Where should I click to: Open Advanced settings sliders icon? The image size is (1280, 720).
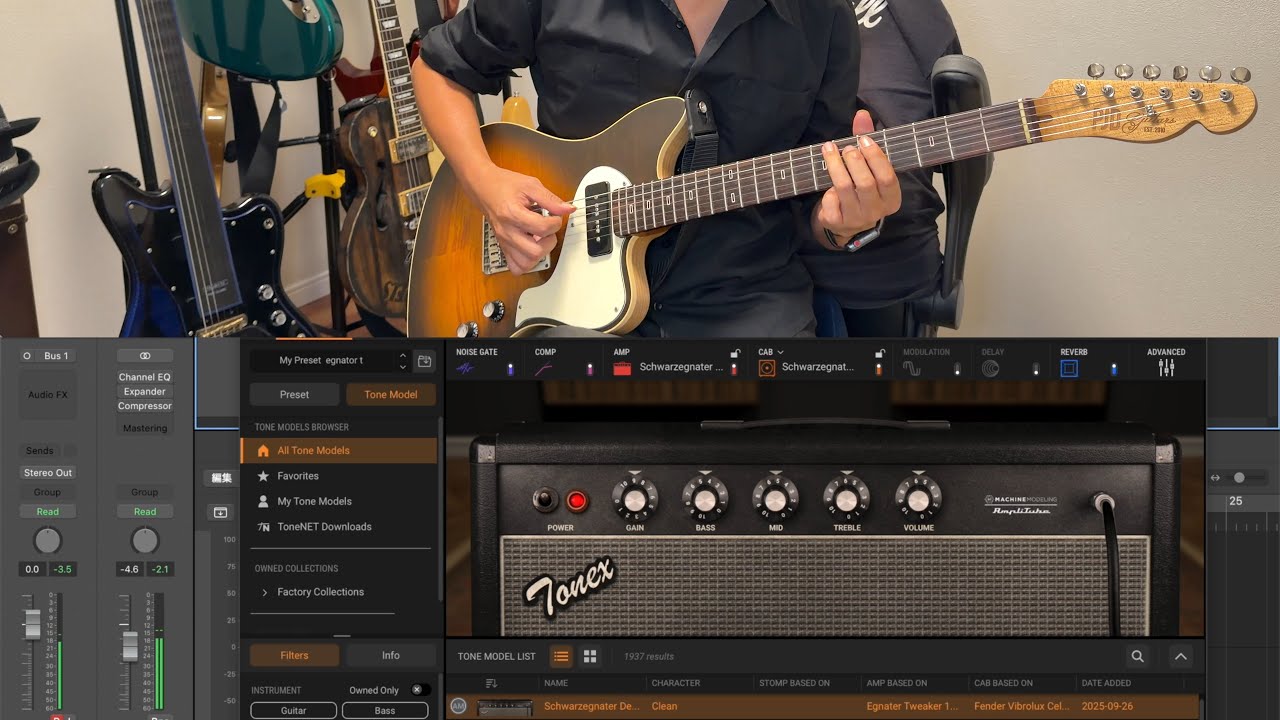tap(1166, 368)
